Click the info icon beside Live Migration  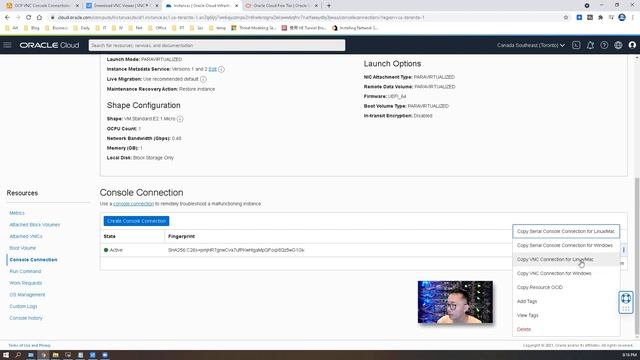(203, 79)
